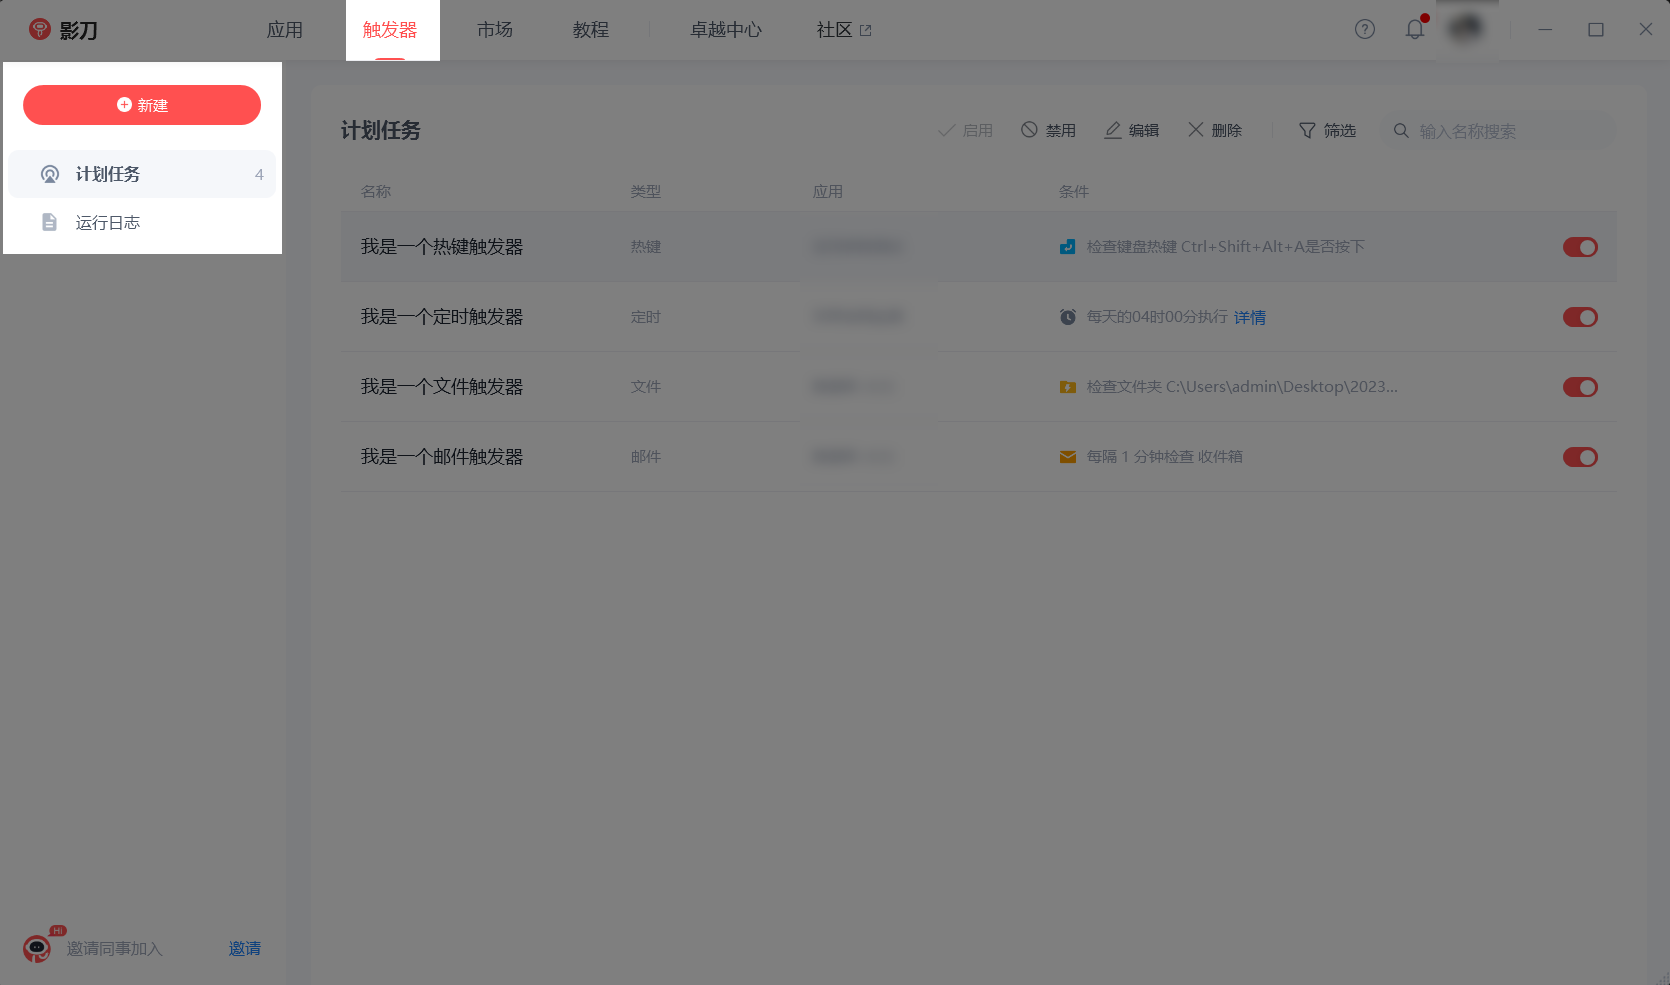Click the 影刀 logo icon
Viewport: 1670px width, 985px height.
point(40,29)
